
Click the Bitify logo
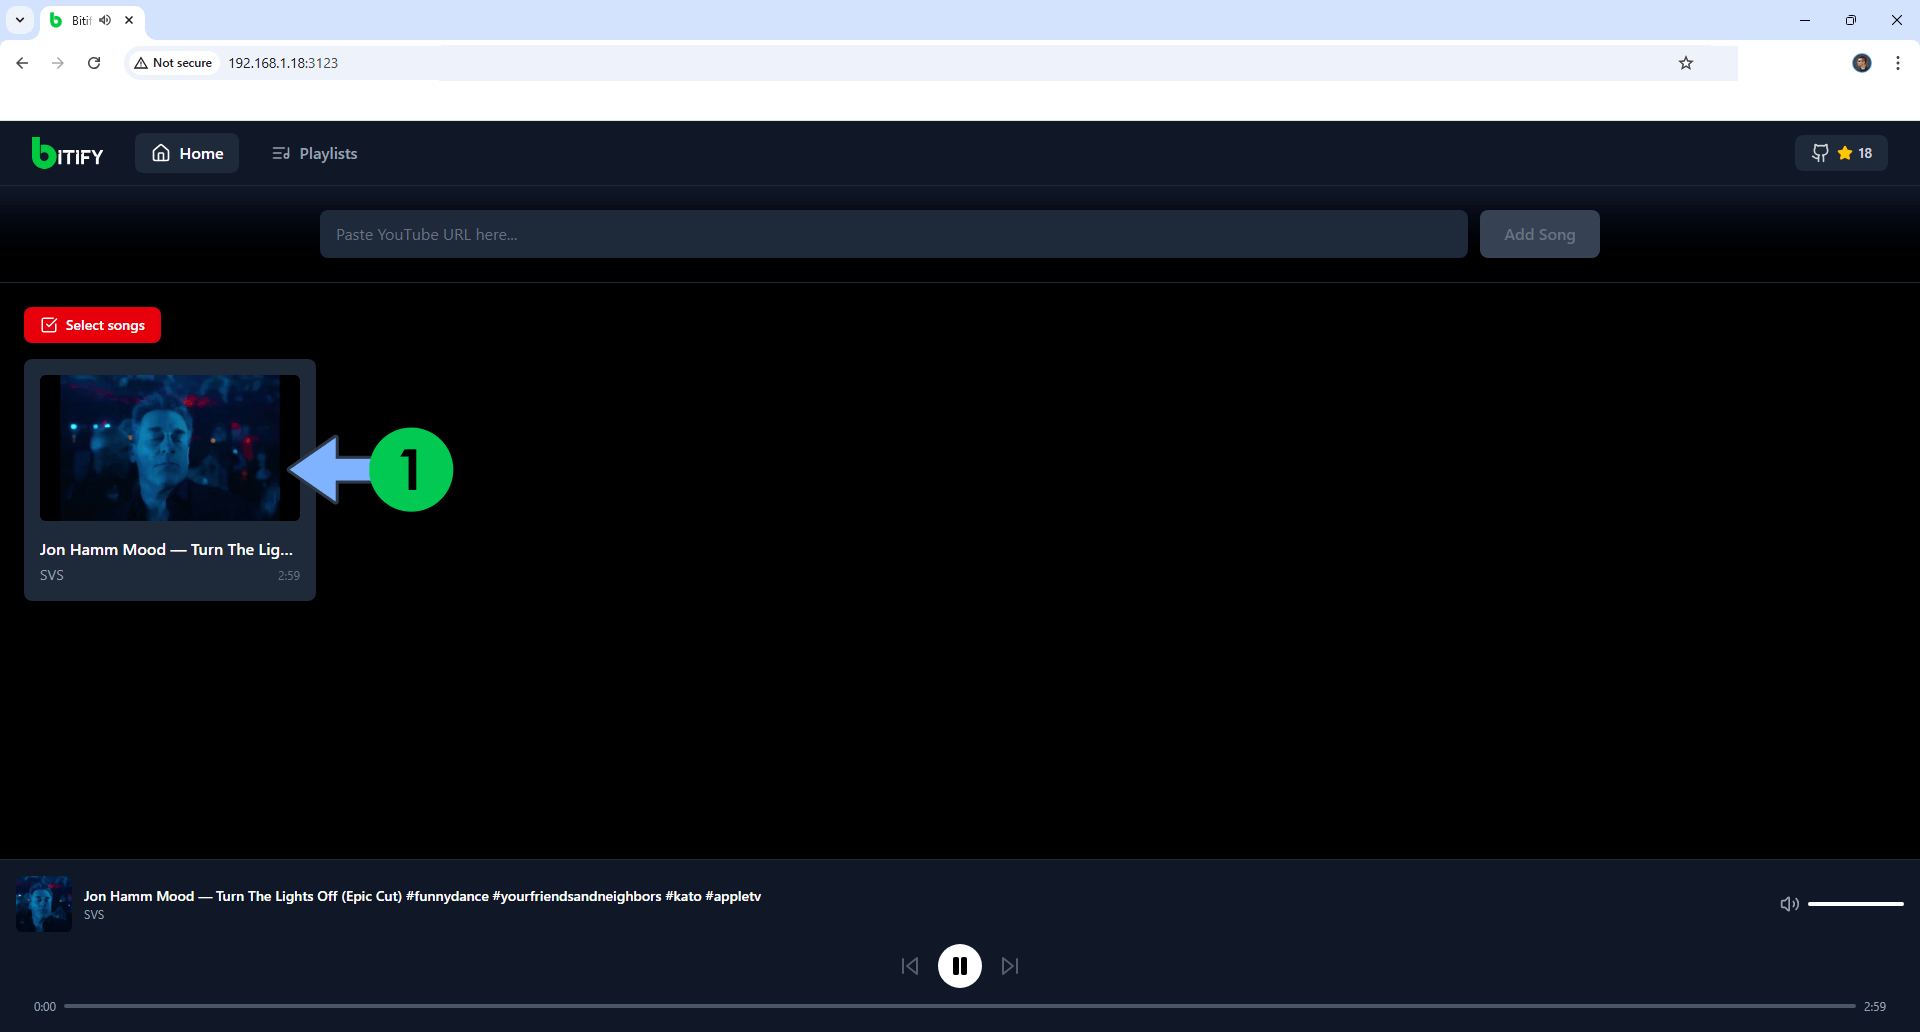point(66,152)
